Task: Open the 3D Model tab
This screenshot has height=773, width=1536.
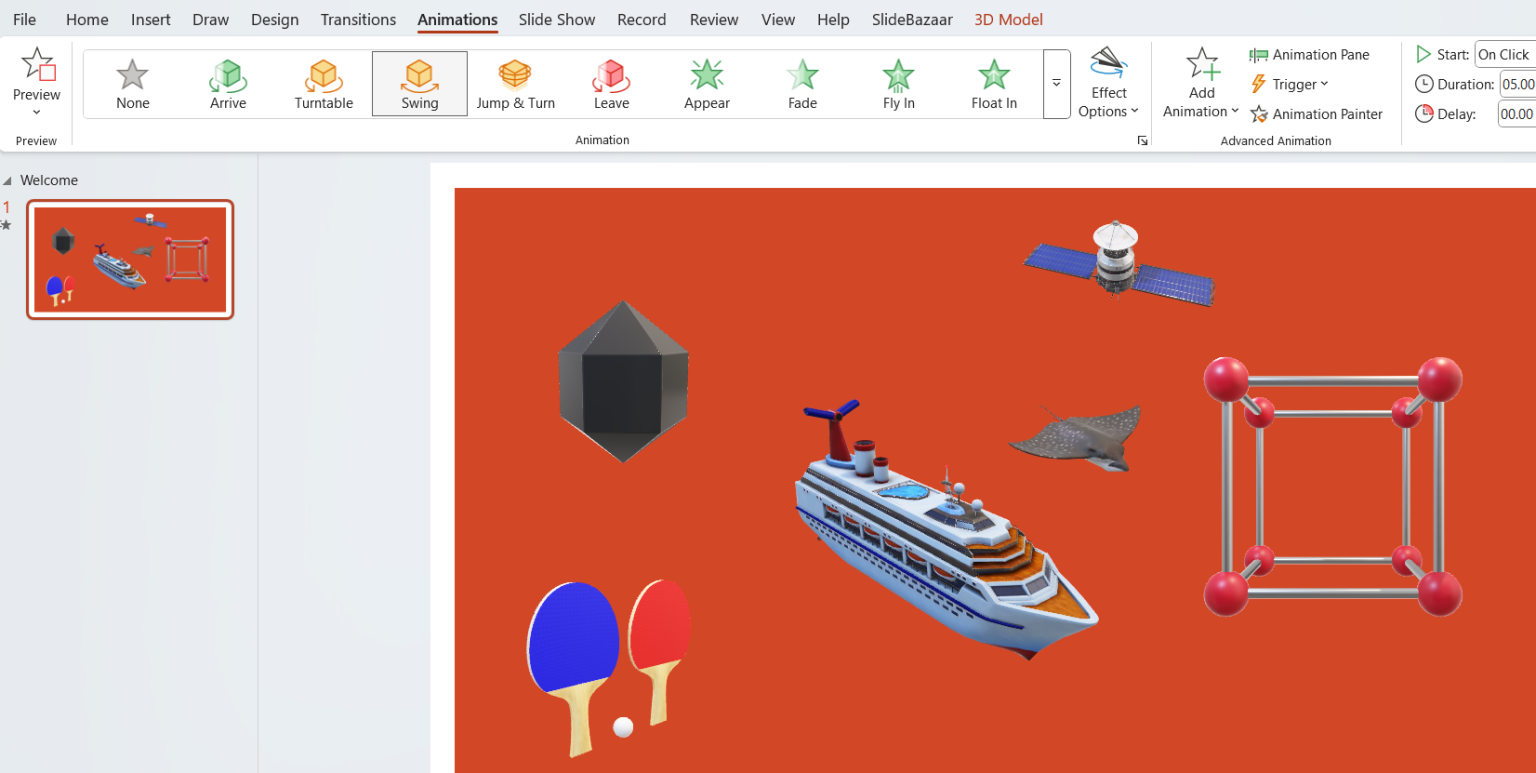Action: (x=1008, y=19)
